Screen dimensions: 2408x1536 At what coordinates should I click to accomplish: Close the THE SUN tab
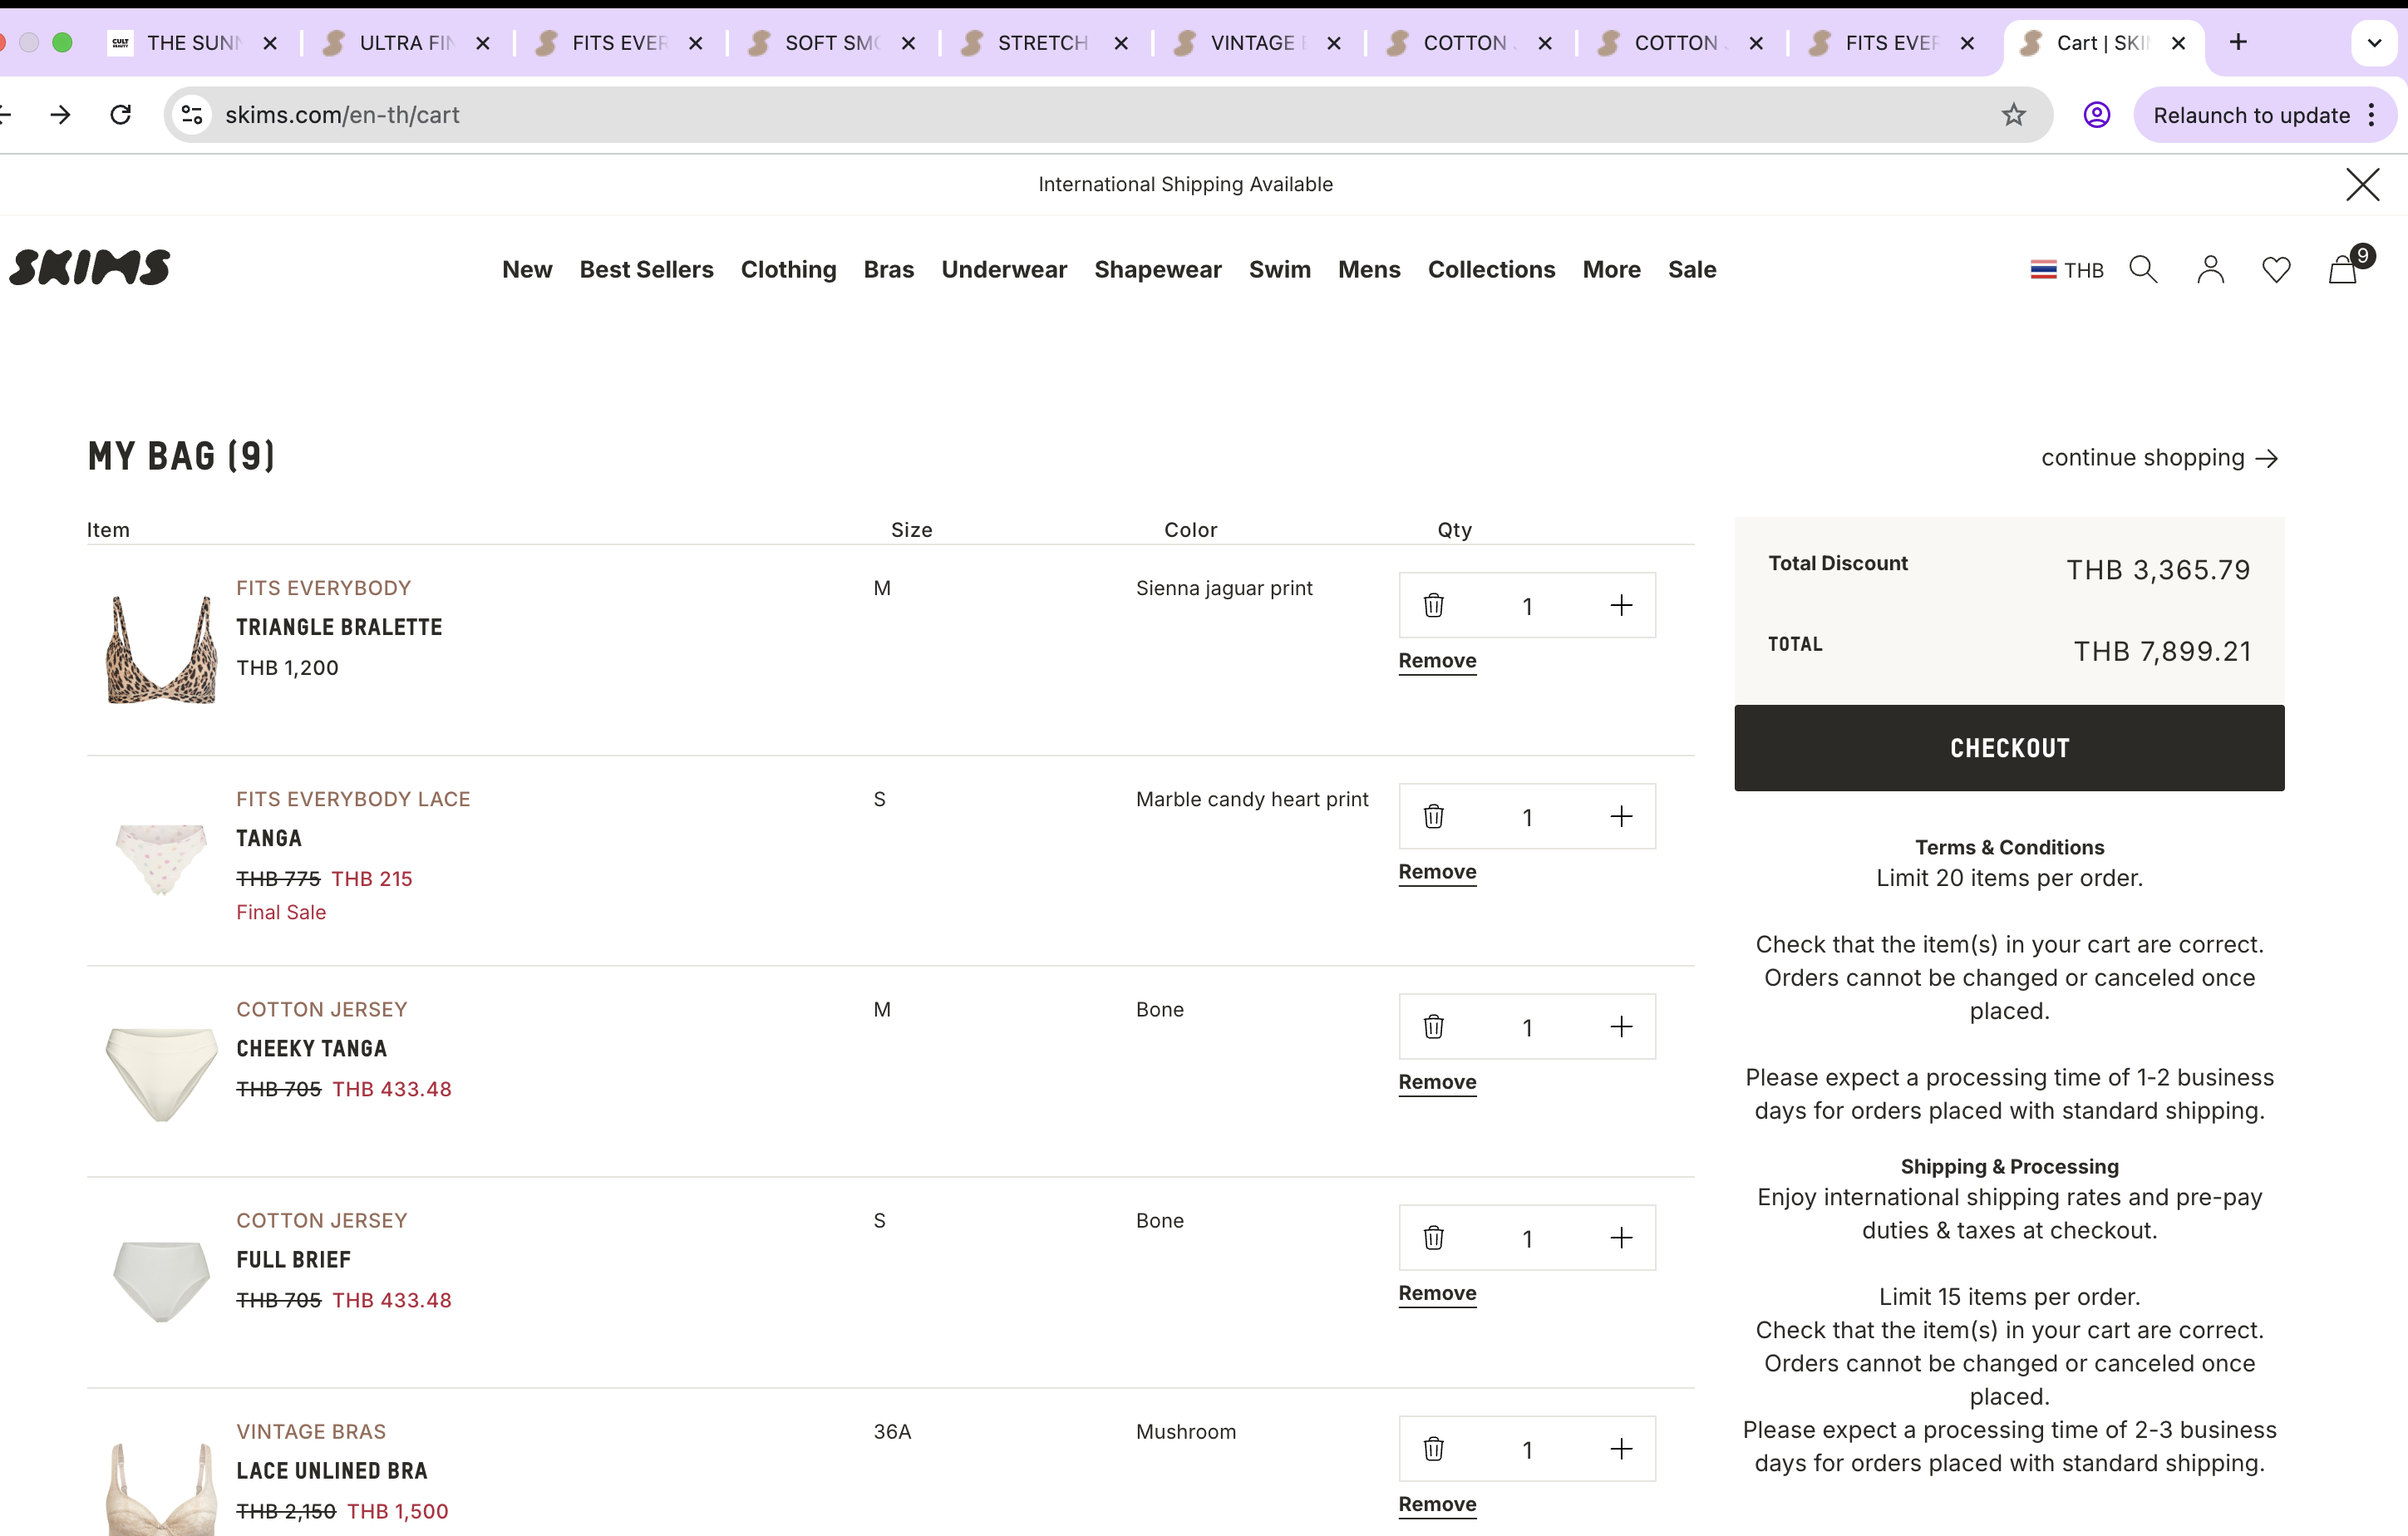coord(270,43)
